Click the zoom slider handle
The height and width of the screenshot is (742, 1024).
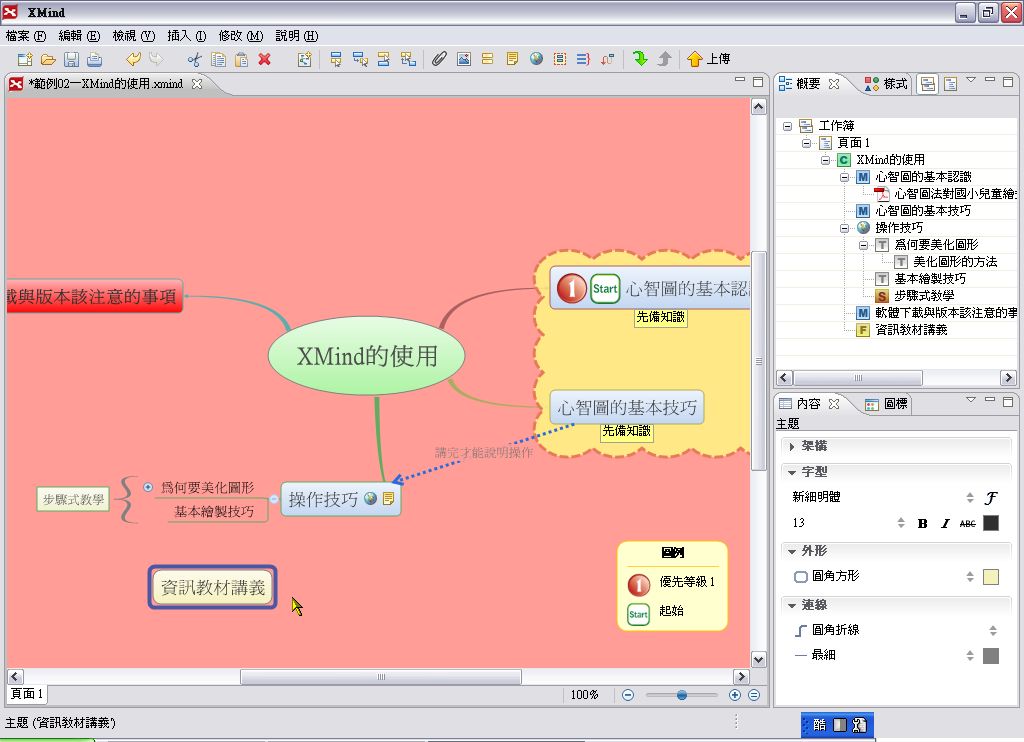click(x=682, y=695)
